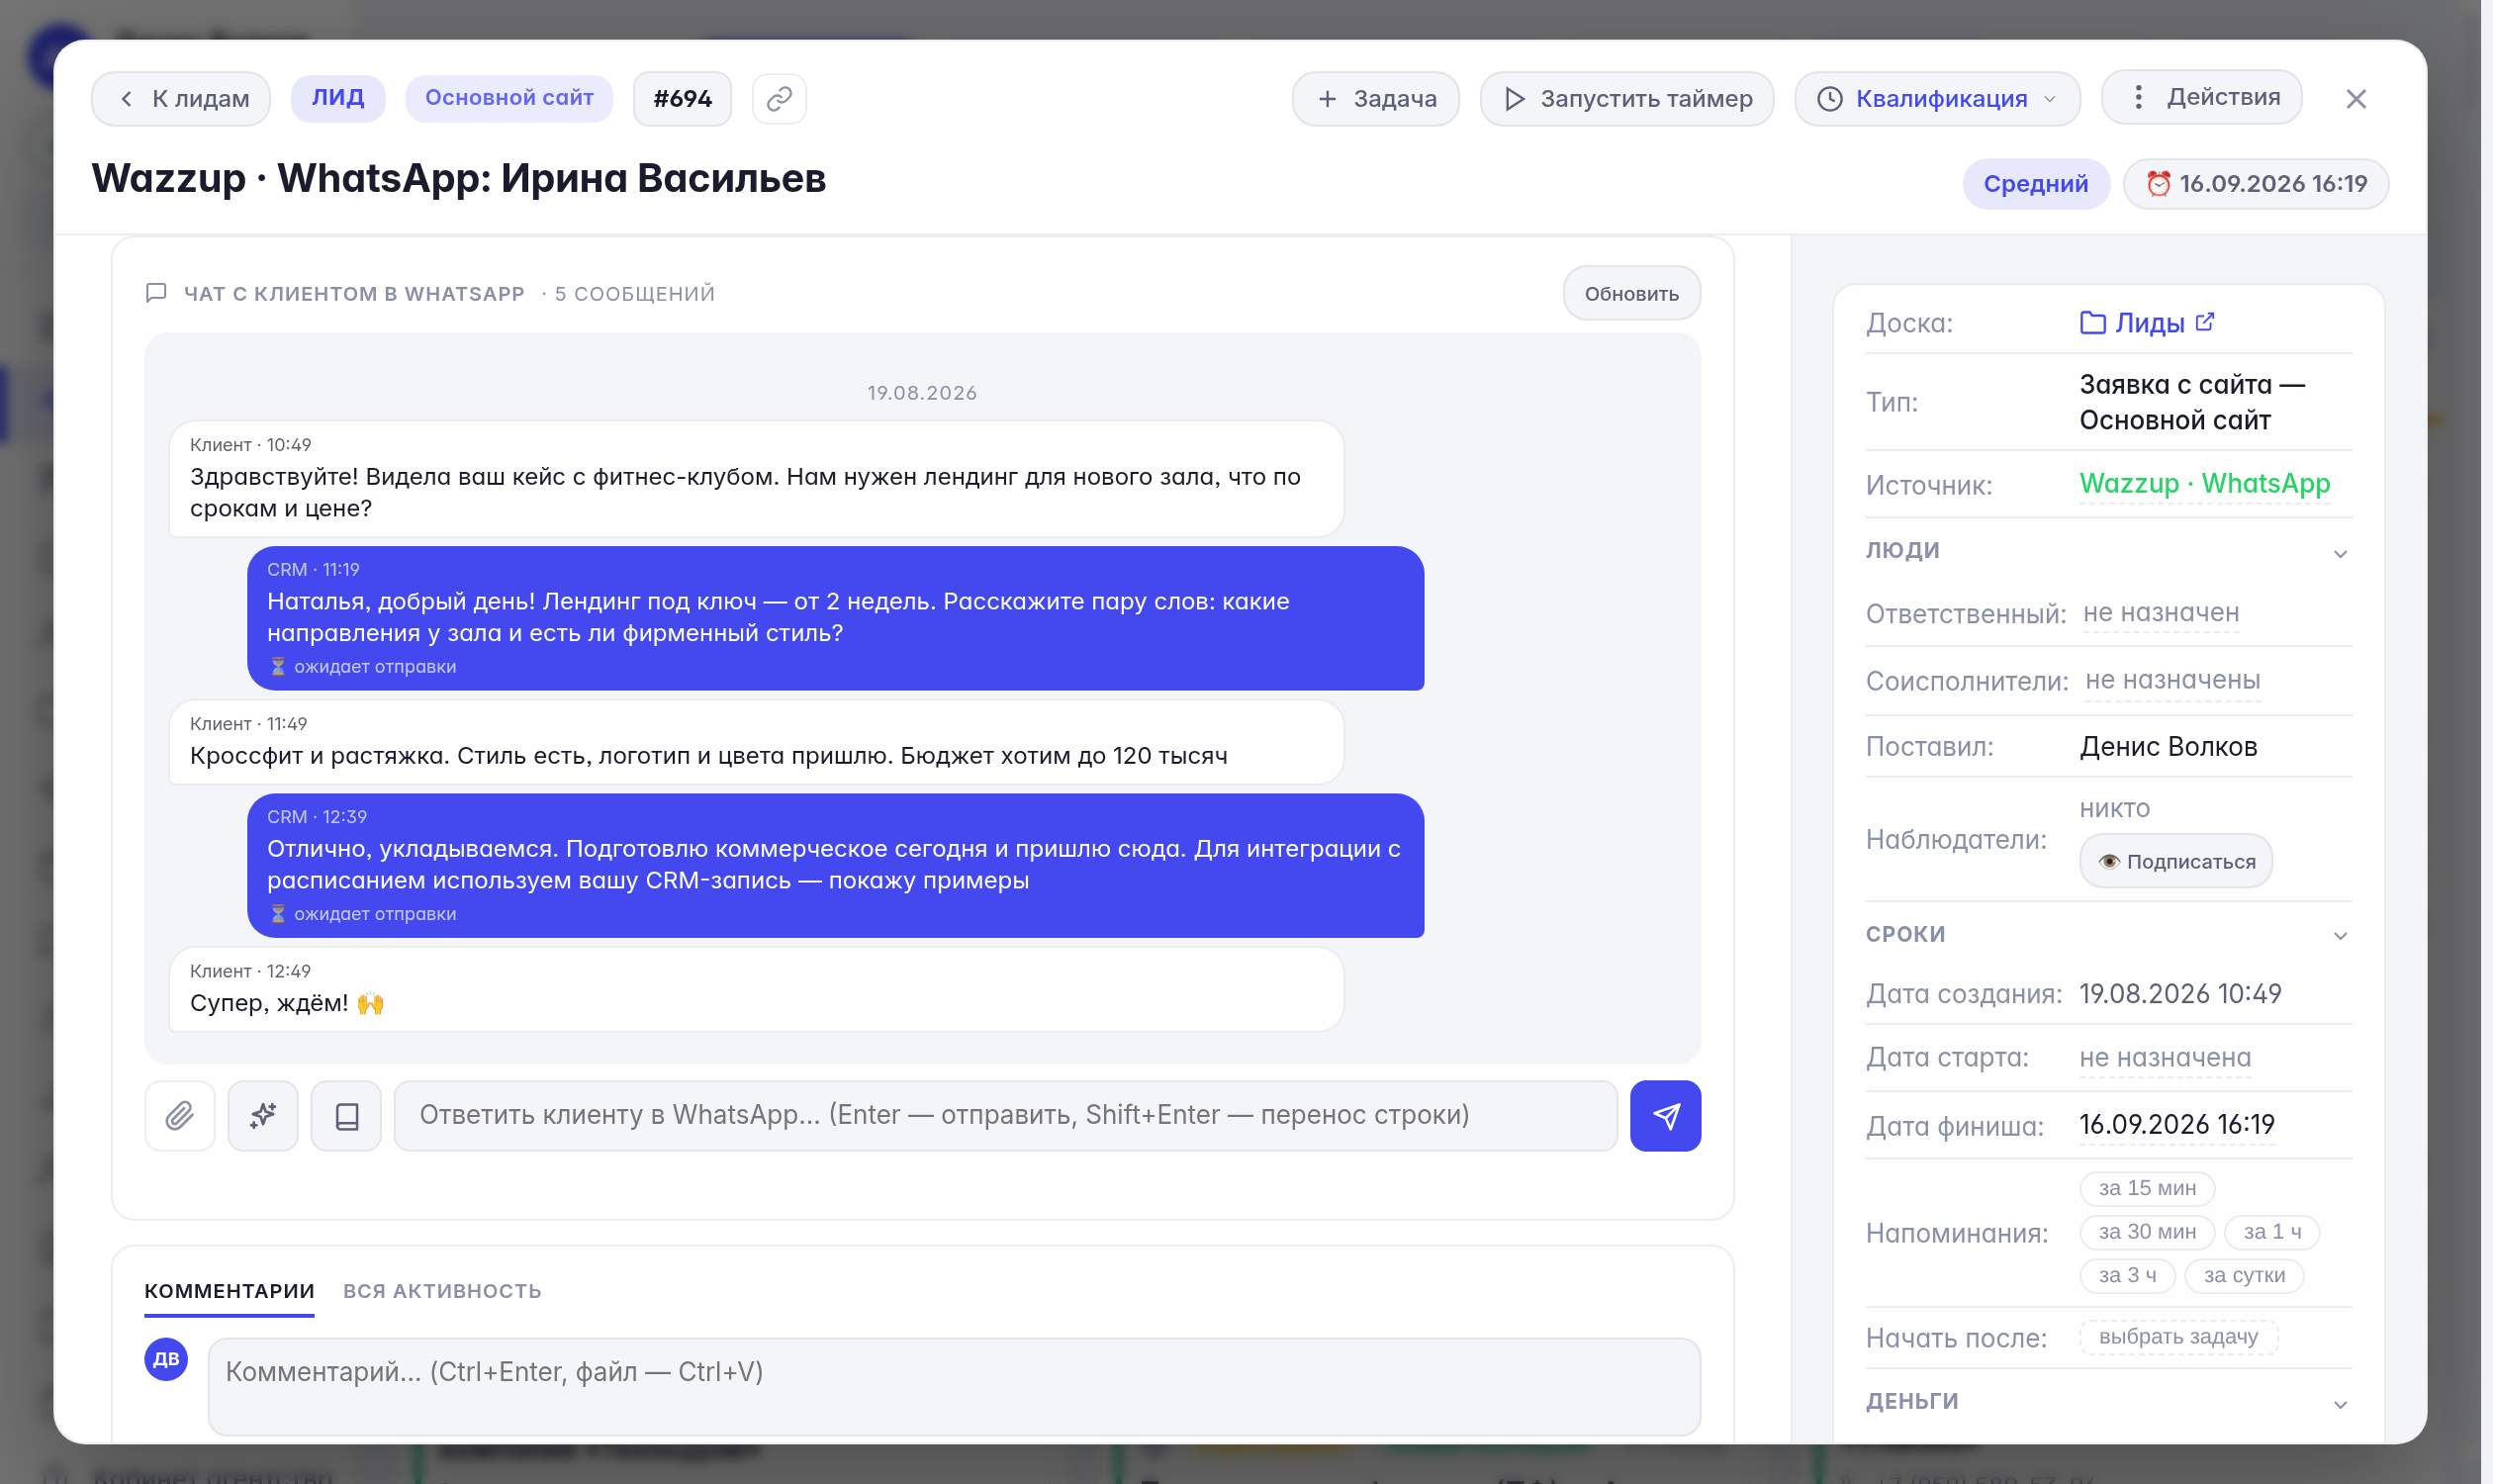Open AI assistant sparkle icon
This screenshot has width=2493, height=1484.
tap(263, 1115)
